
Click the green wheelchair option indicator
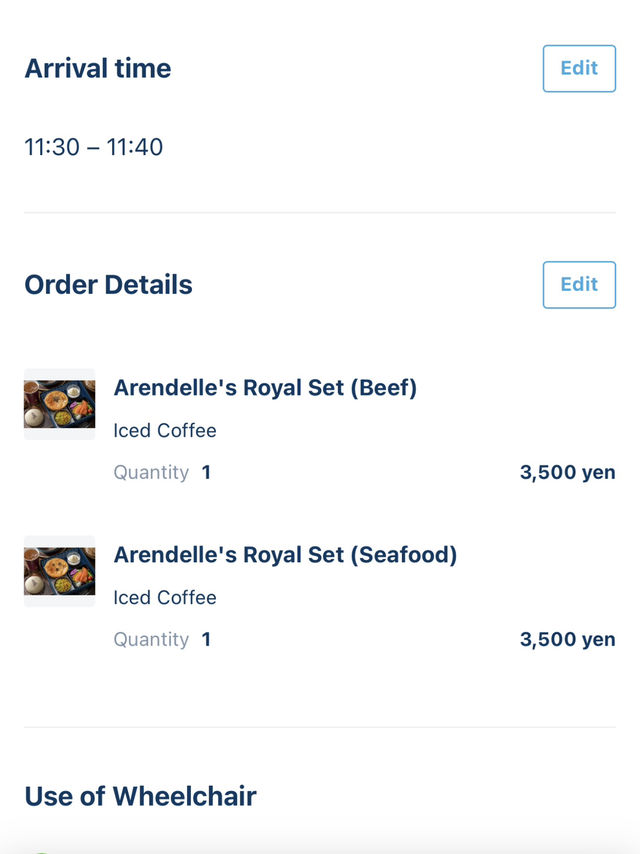(x=41, y=852)
